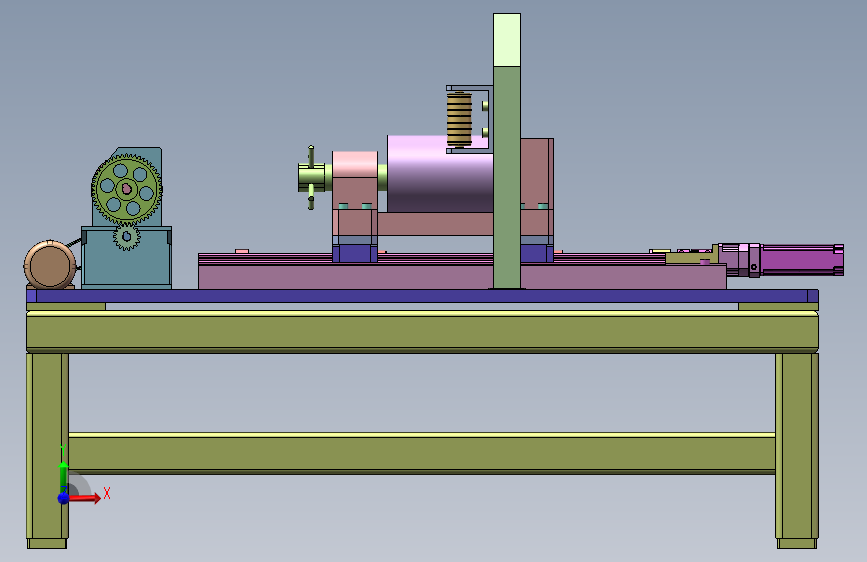Select the gold coil spring on the bracket

tap(459, 119)
